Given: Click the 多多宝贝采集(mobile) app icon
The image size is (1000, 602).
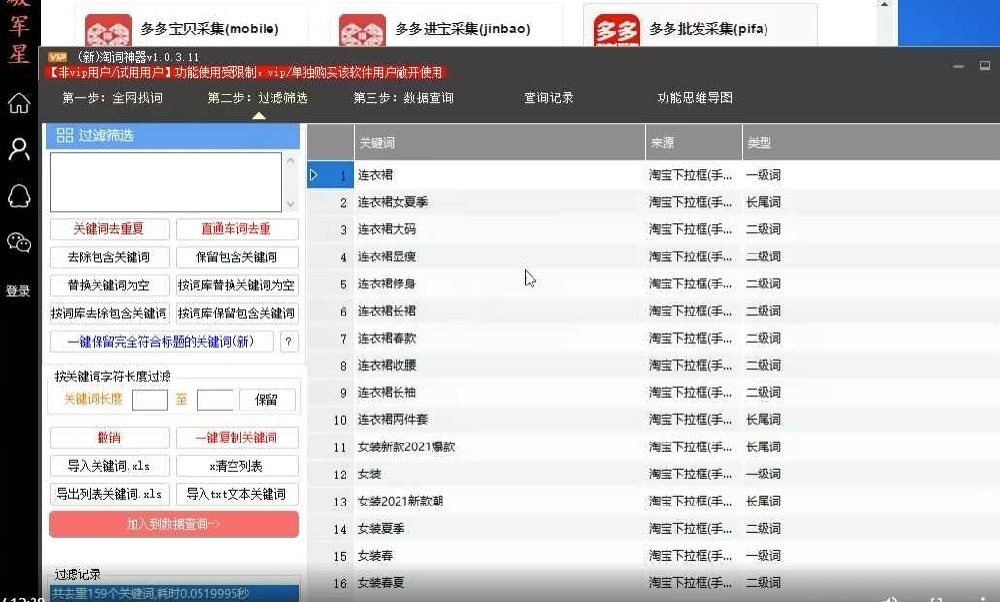Looking at the screenshot, I should point(108,31).
